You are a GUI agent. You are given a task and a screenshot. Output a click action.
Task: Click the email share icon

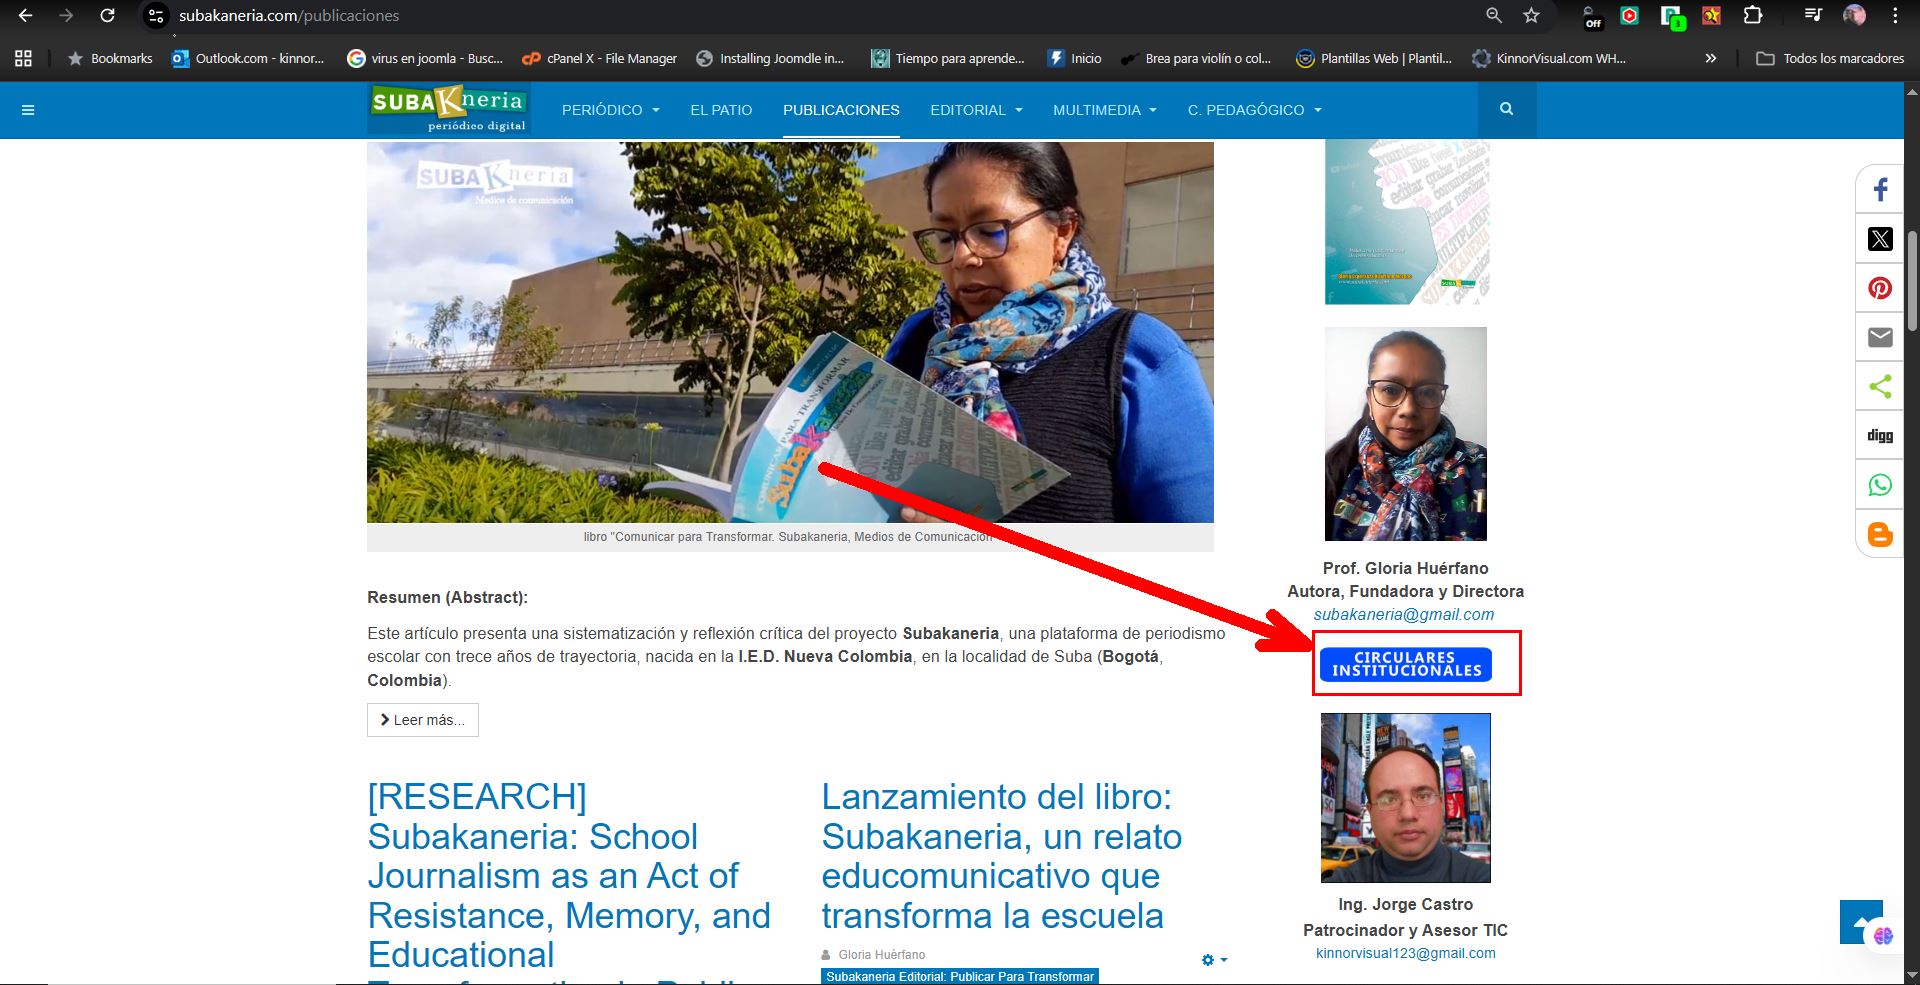point(1880,337)
